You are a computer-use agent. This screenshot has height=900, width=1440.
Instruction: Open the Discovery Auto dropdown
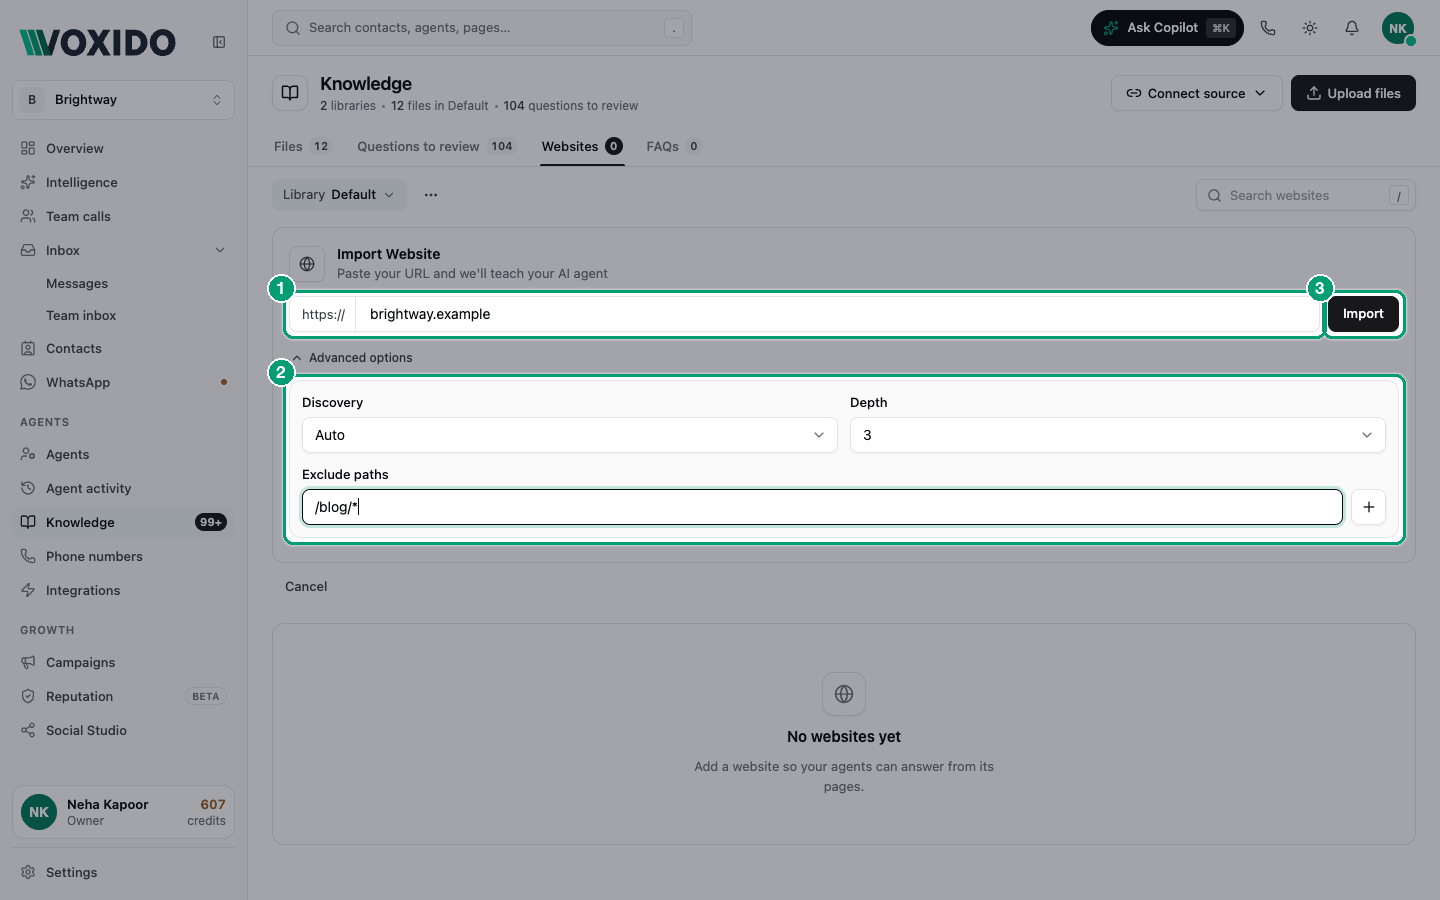click(x=570, y=435)
